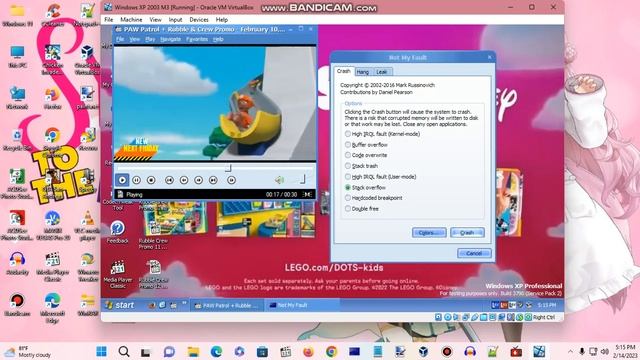This screenshot has height=360, width=640.
Task: Open the File menu in Media Player Classic
Action: pyautogui.click(x=120, y=39)
